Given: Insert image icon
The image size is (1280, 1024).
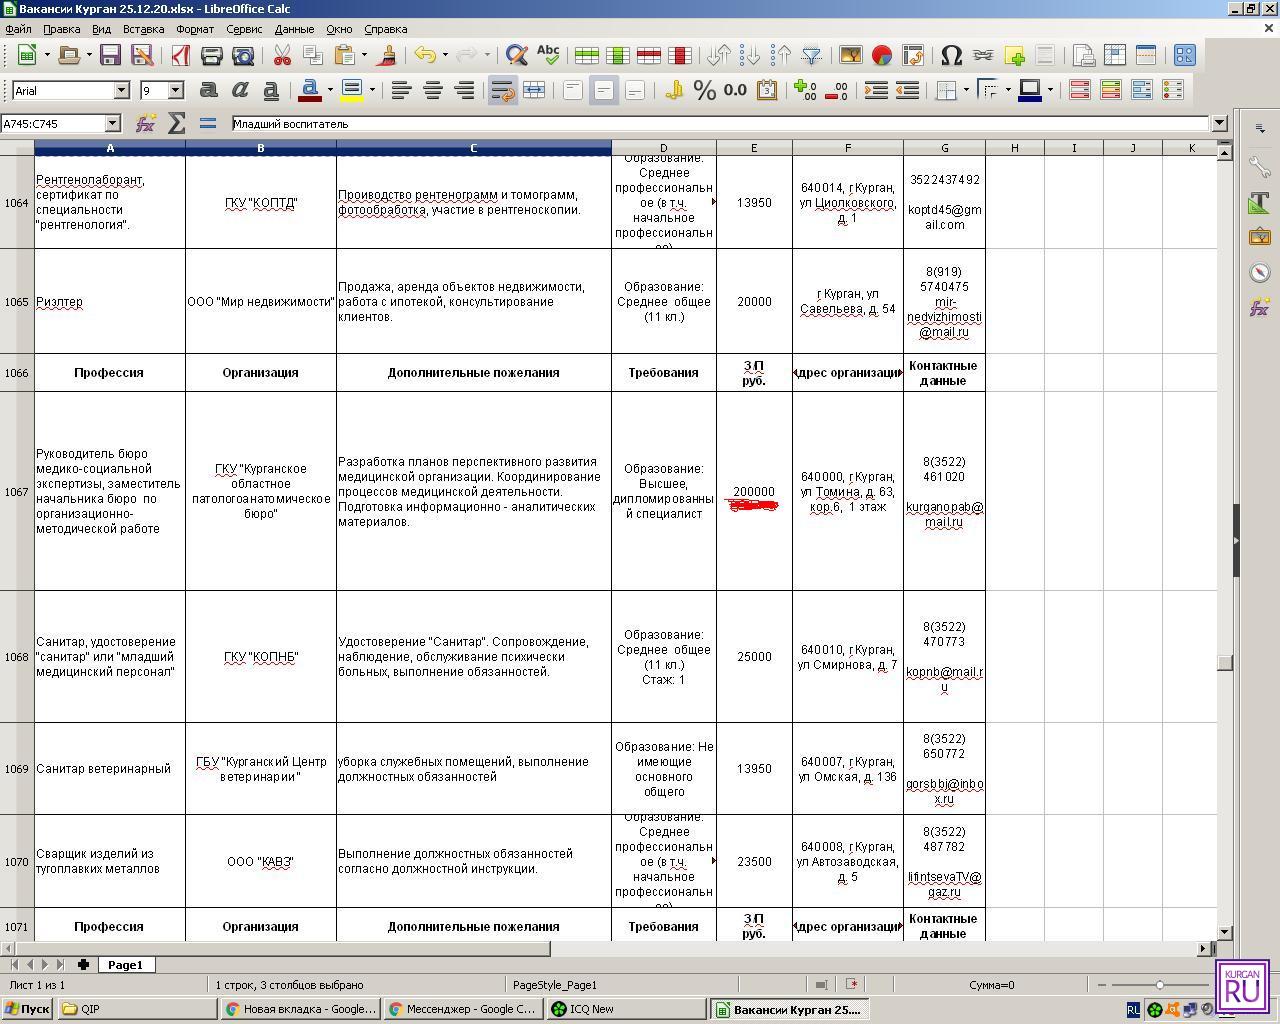Looking at the screenshot, I should [851, 55].
